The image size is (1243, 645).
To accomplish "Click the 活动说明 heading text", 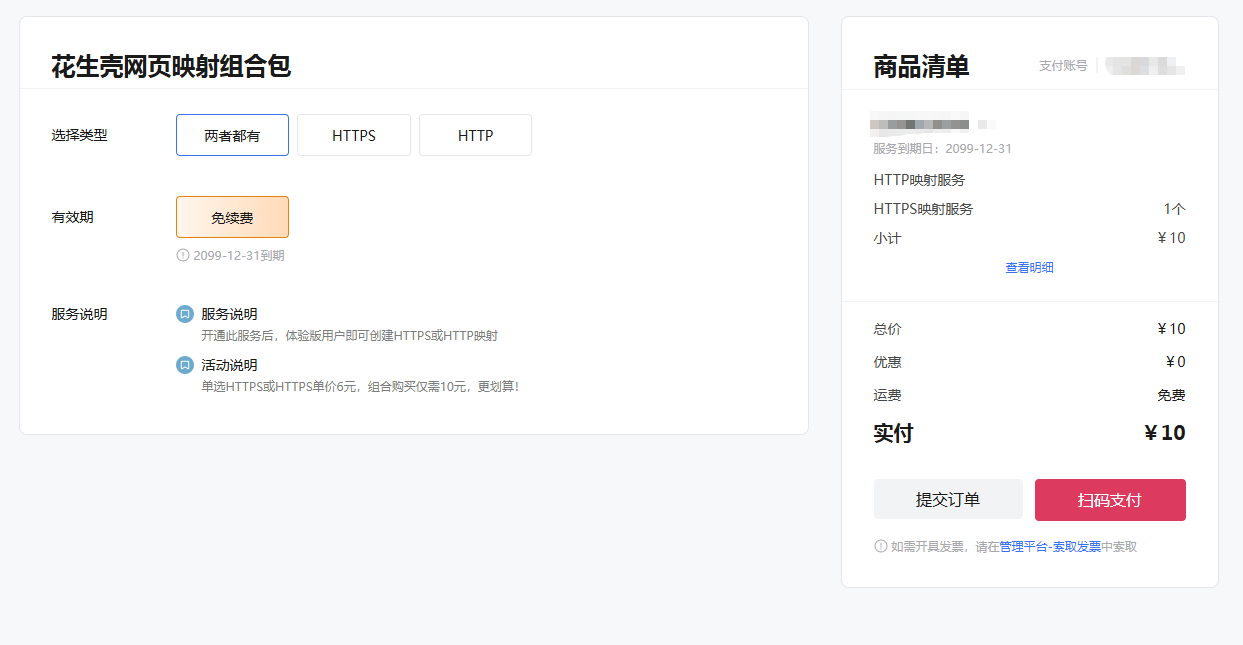I will point(229,365).
